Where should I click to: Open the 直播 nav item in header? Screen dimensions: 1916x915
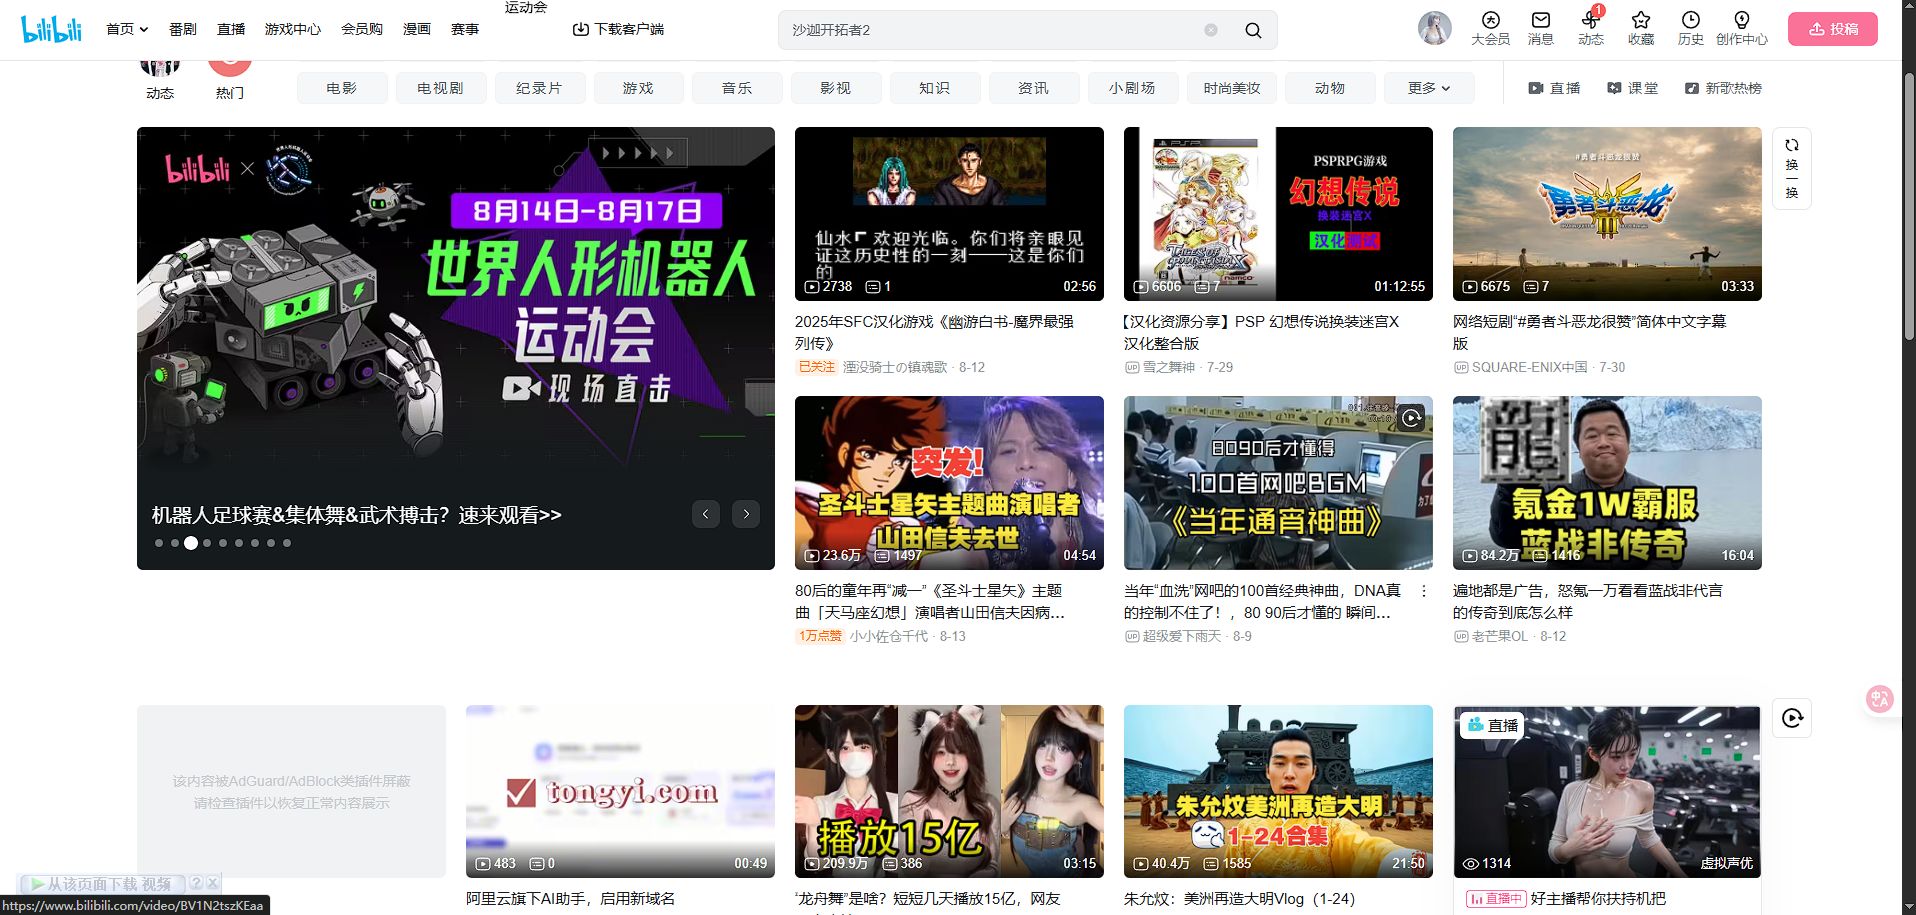(x=231, y=29)
